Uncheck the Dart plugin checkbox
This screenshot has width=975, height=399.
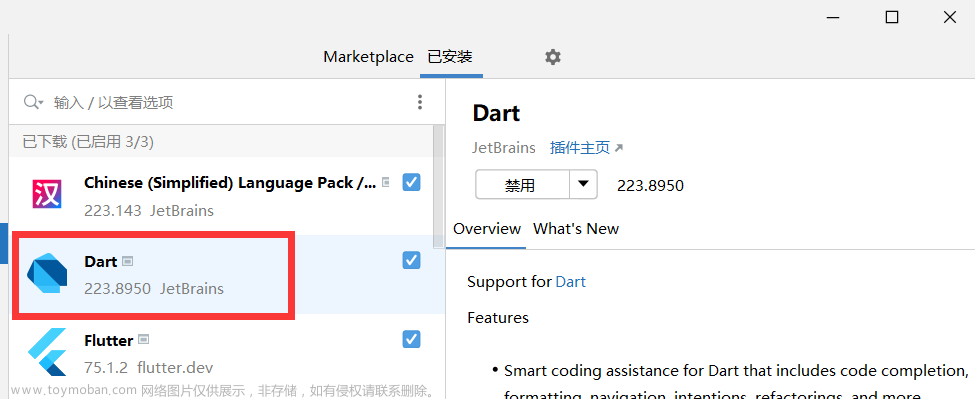(412, 260)
